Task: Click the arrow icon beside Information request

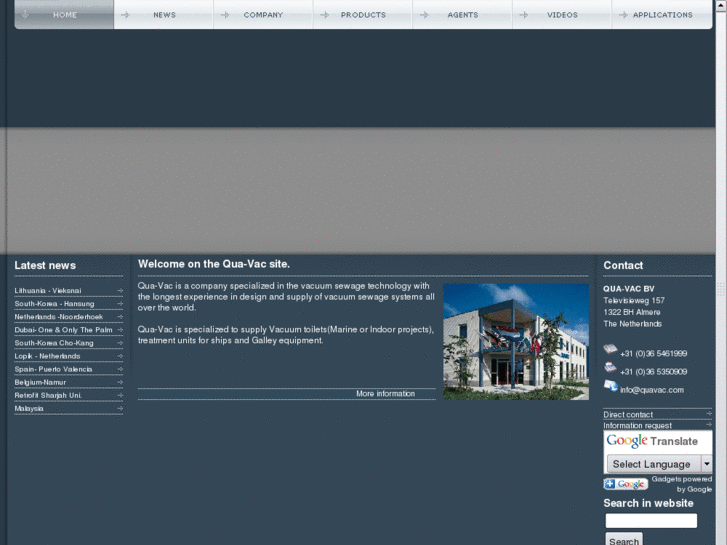Action: [x=709, y=424]
